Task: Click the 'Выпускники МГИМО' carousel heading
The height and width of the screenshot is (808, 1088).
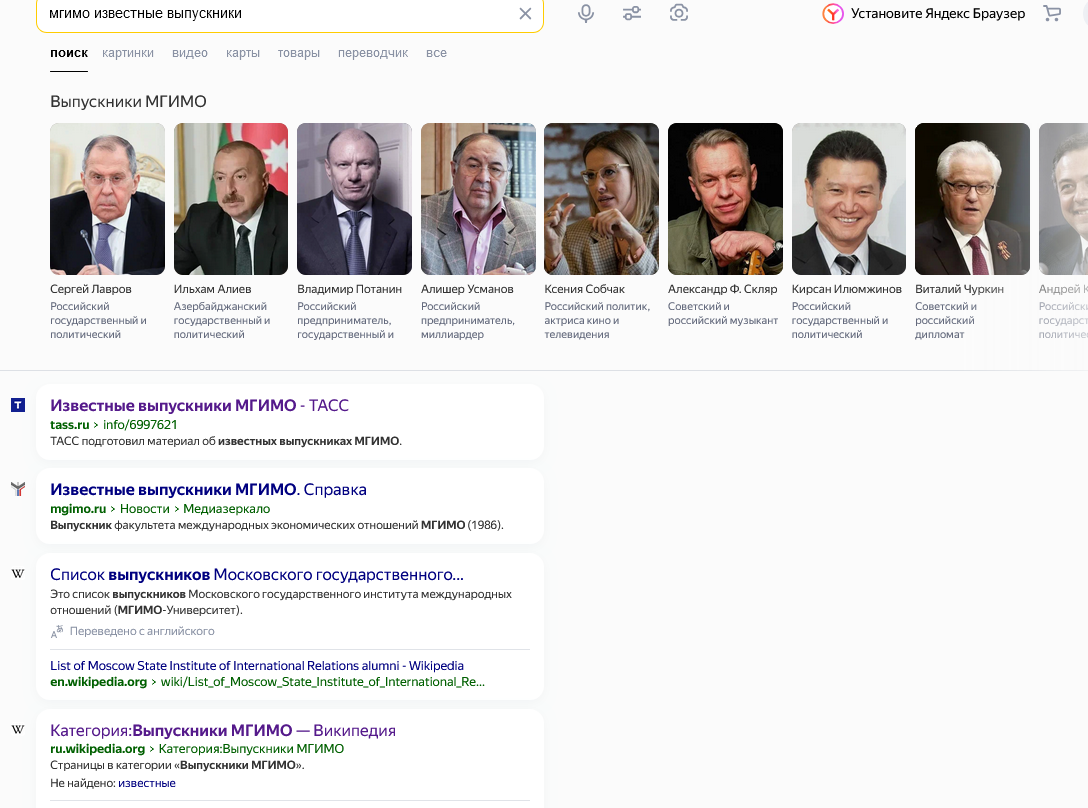Action: coord(128,101)
